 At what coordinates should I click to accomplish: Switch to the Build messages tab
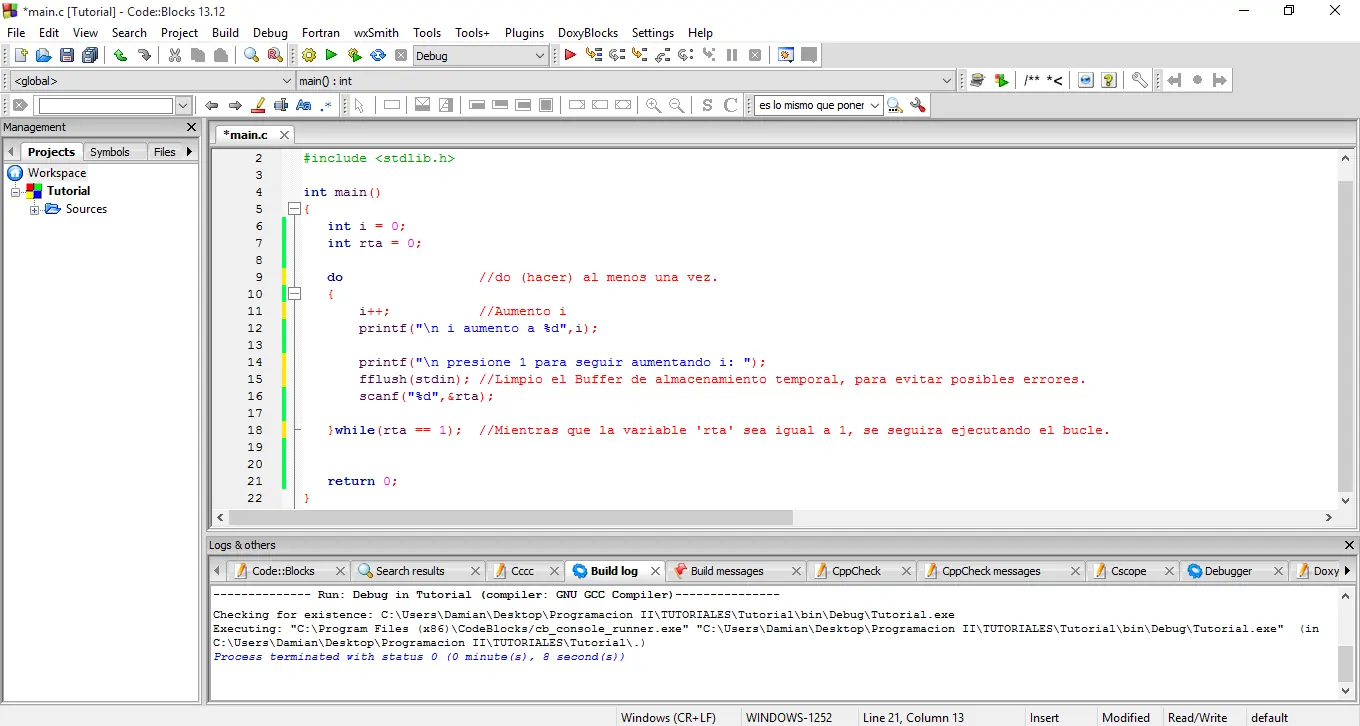pos(728,571)
